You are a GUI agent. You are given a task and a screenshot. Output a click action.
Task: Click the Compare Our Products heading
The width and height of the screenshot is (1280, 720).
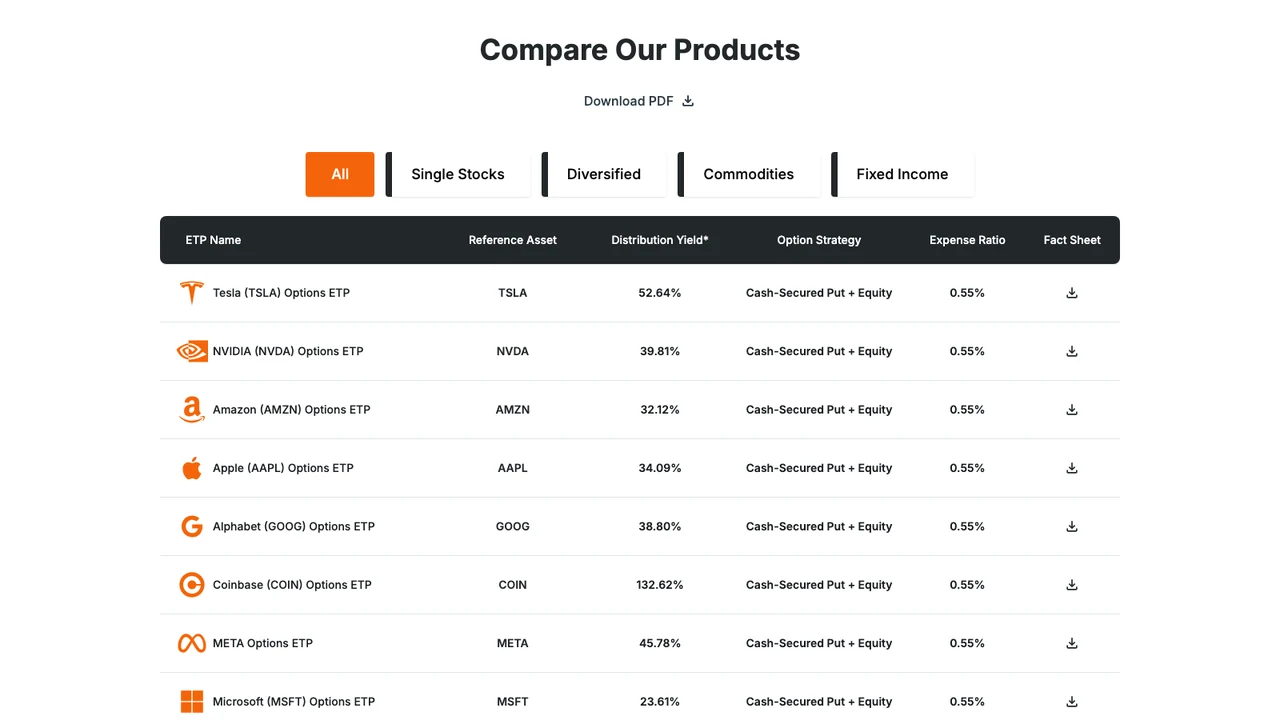coord(640,50)
